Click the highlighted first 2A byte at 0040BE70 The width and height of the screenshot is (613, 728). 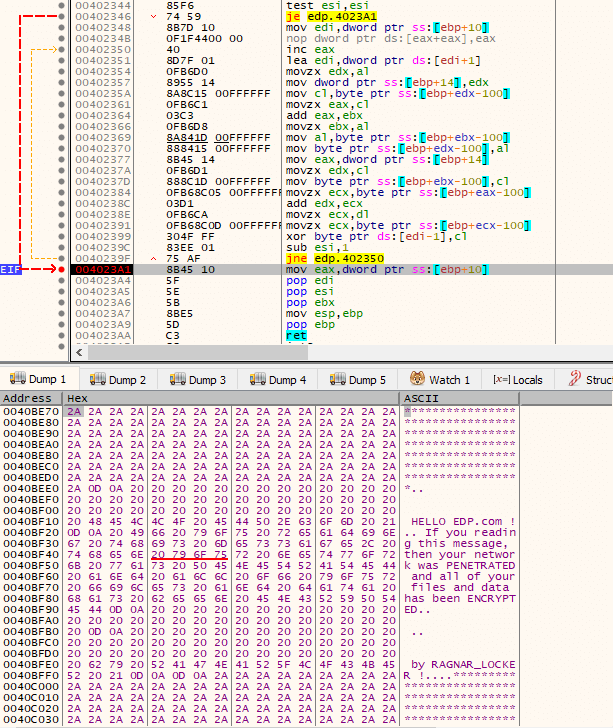(x=74, y=411)
